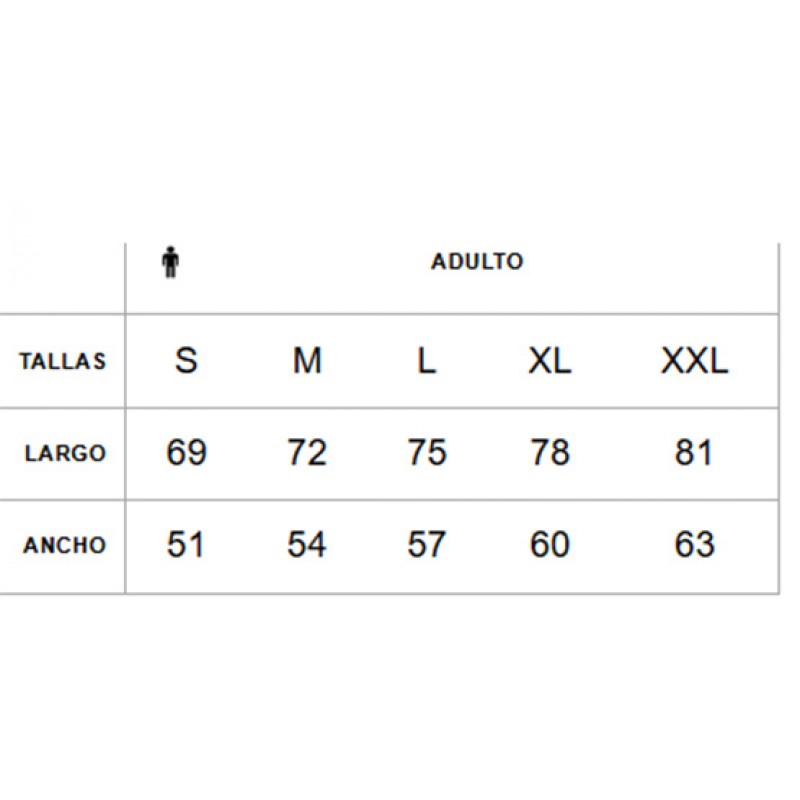This screenshot has width=800, height=800.
Task: Click the largo value 69
Action: (186, 453)
